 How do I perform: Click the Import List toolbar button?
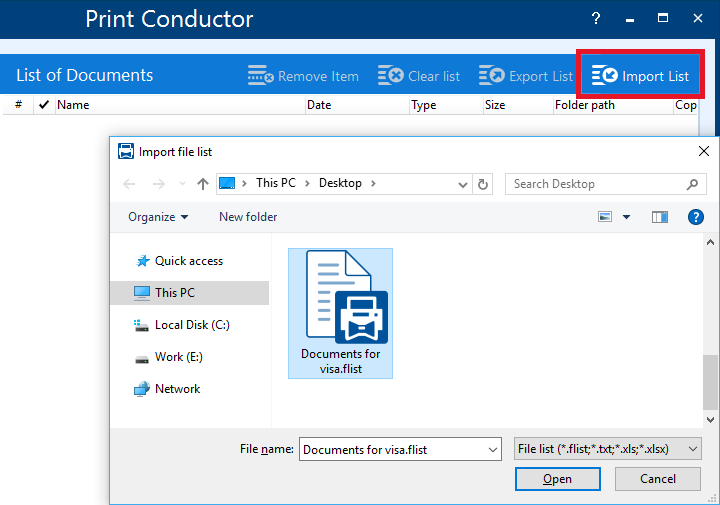tap(641, 76)
